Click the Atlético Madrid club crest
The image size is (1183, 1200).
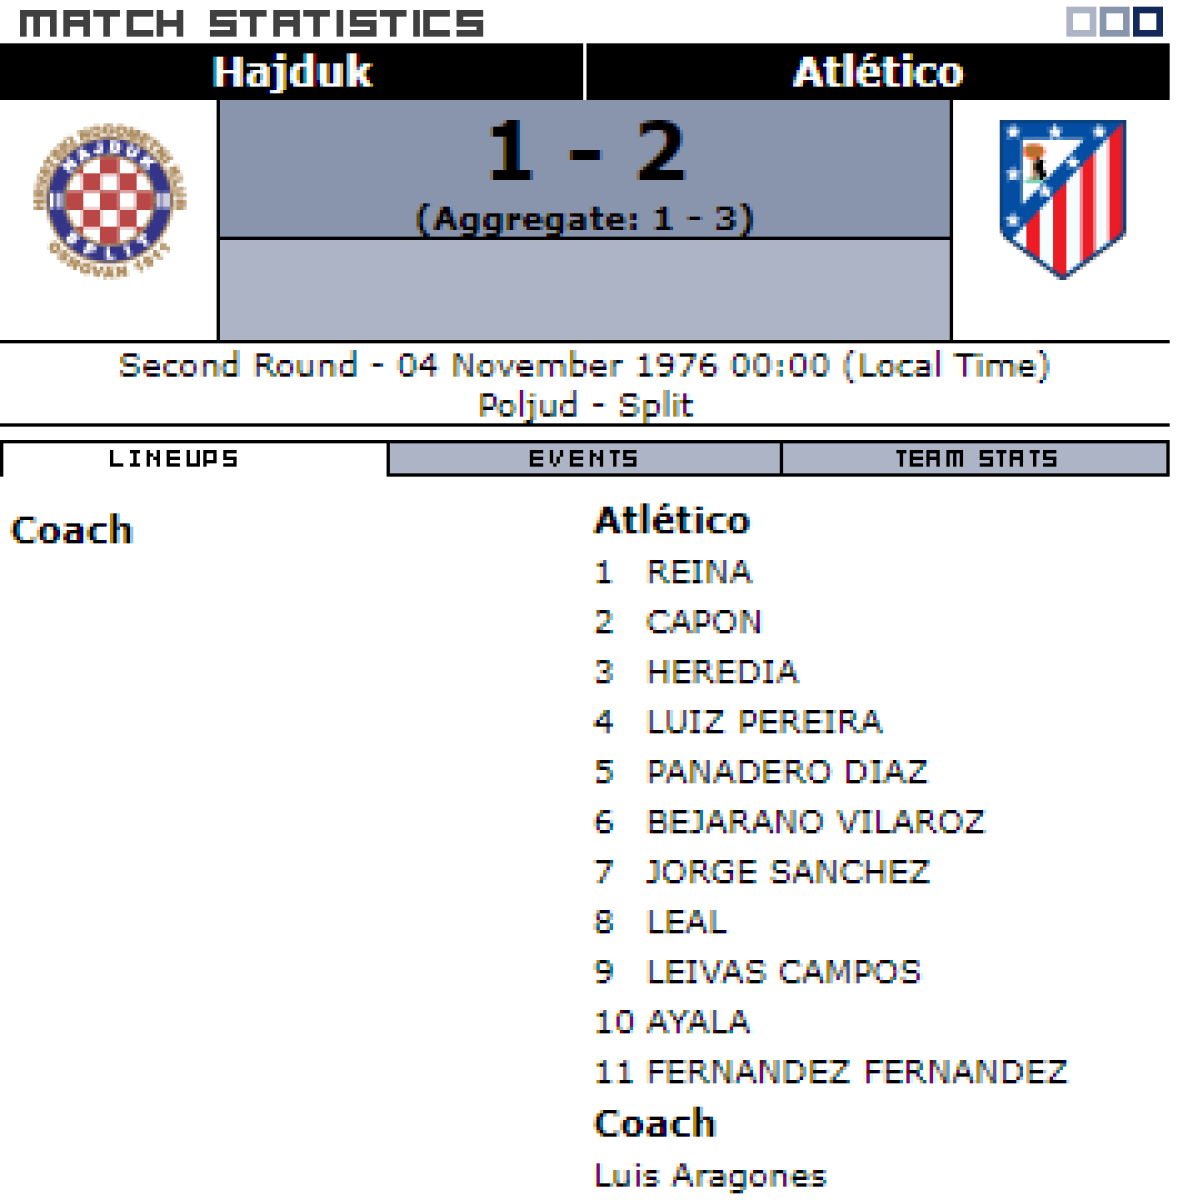[1062, 198]
